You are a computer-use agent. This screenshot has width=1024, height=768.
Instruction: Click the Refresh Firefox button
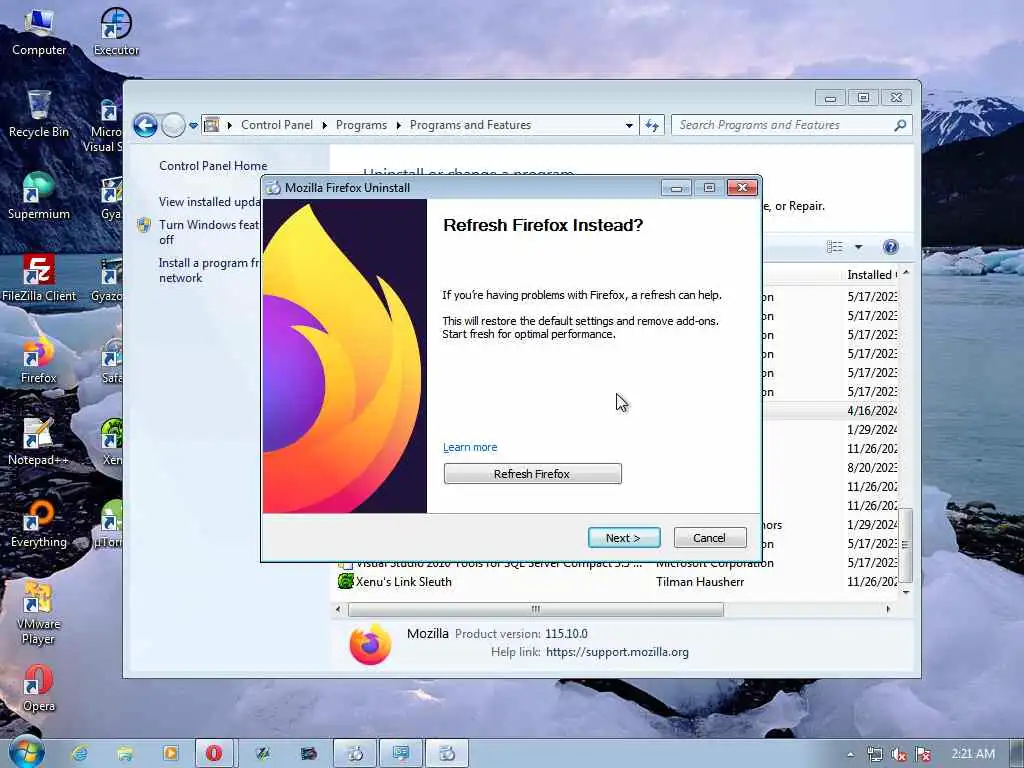pyautogui.click(x=532, y=473)
